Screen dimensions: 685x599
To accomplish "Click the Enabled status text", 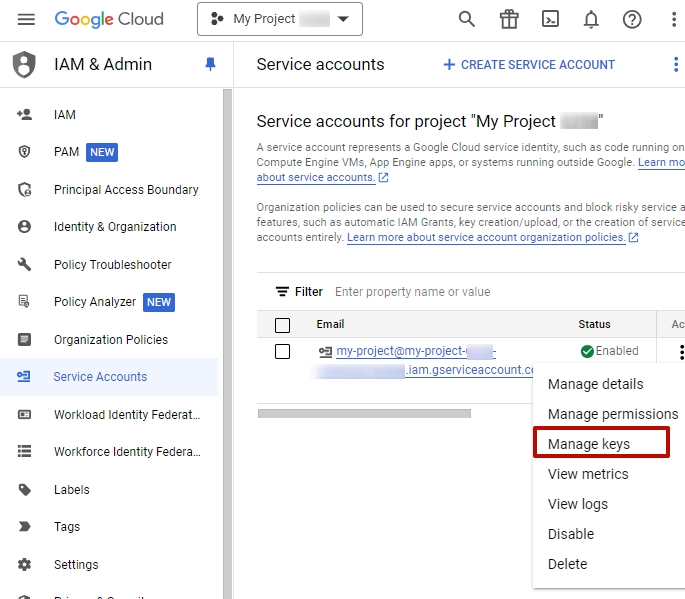I will click(x=617, y=351).
